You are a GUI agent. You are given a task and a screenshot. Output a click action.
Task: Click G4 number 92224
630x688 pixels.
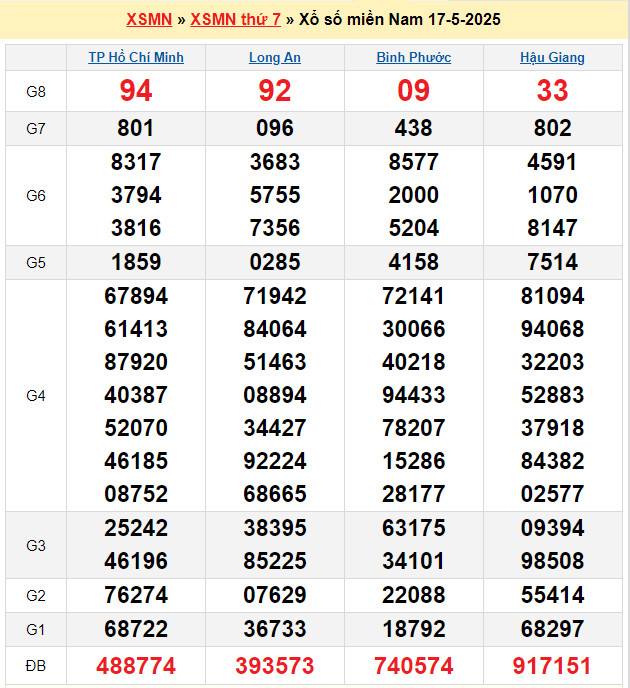click(x=275, y=461)
